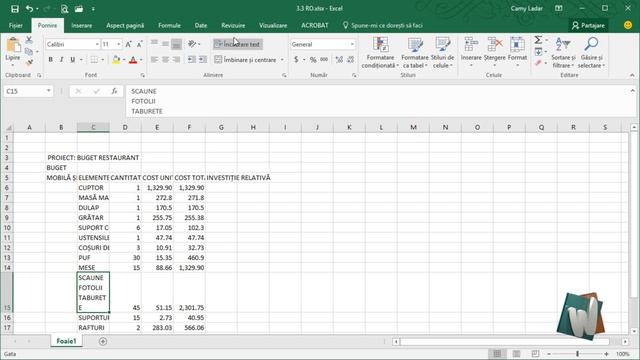Toggle Underline formatting
The width and height of the screenshot is (640, 360).
(x=72, y=60)
